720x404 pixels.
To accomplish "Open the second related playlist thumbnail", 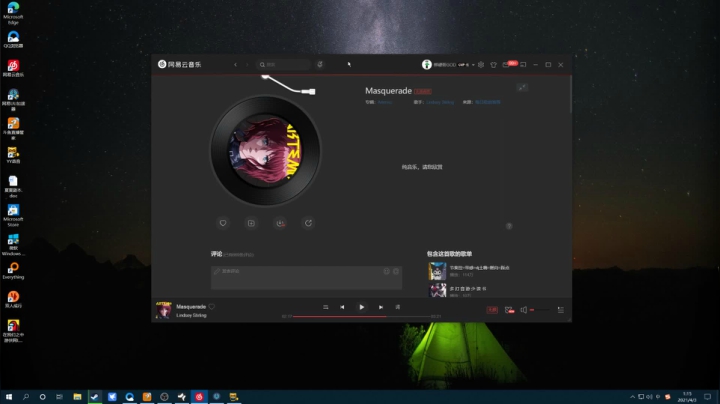I will [x=437, y=290].
